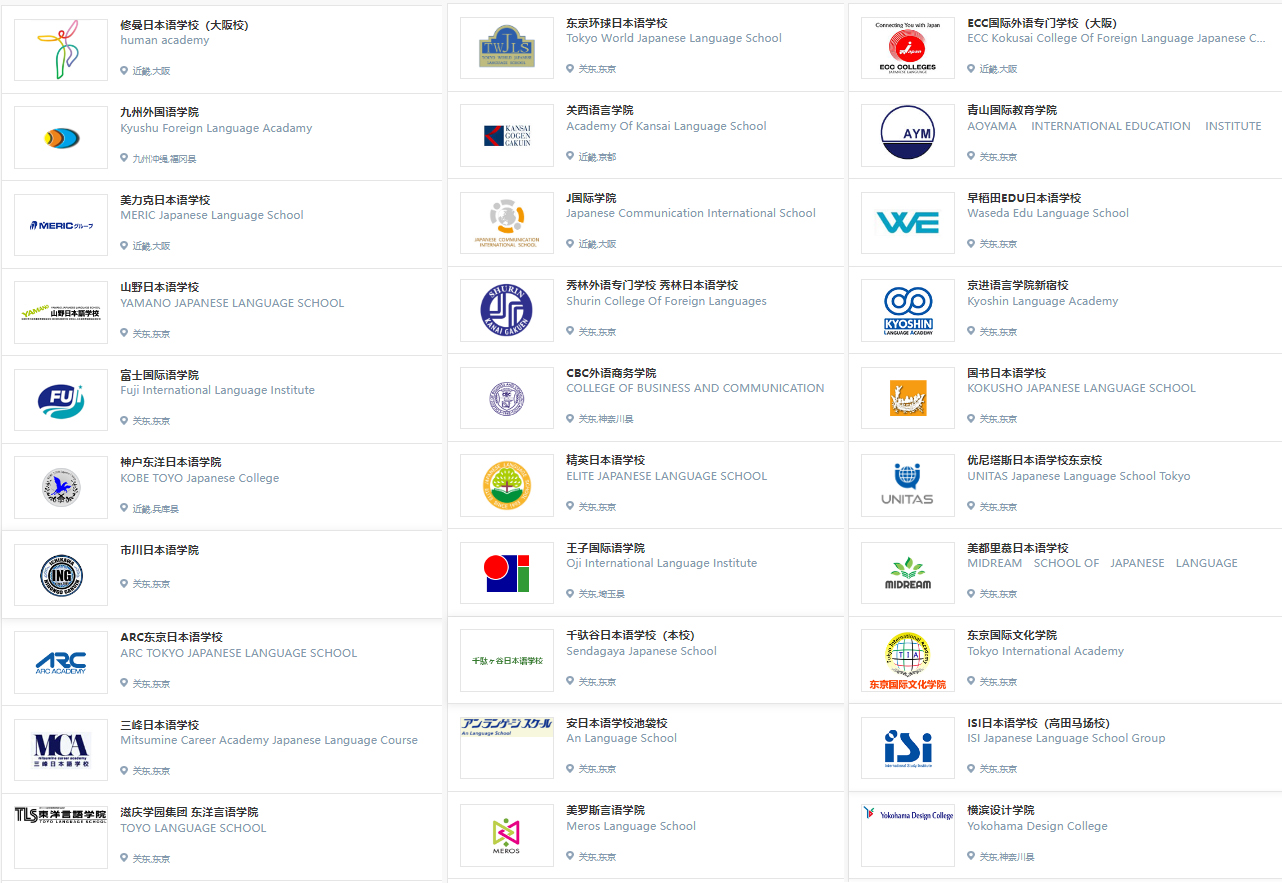
Task: Click the MCA Mitsumine Career Academy logo
Action: click(x=60, y=750)
